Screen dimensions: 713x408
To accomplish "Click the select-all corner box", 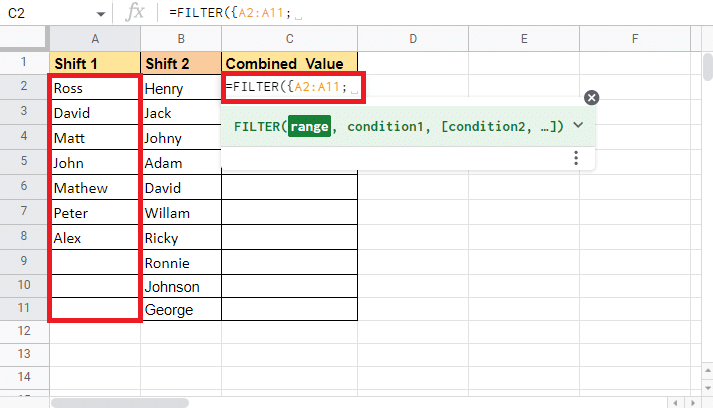I will 24,38.
